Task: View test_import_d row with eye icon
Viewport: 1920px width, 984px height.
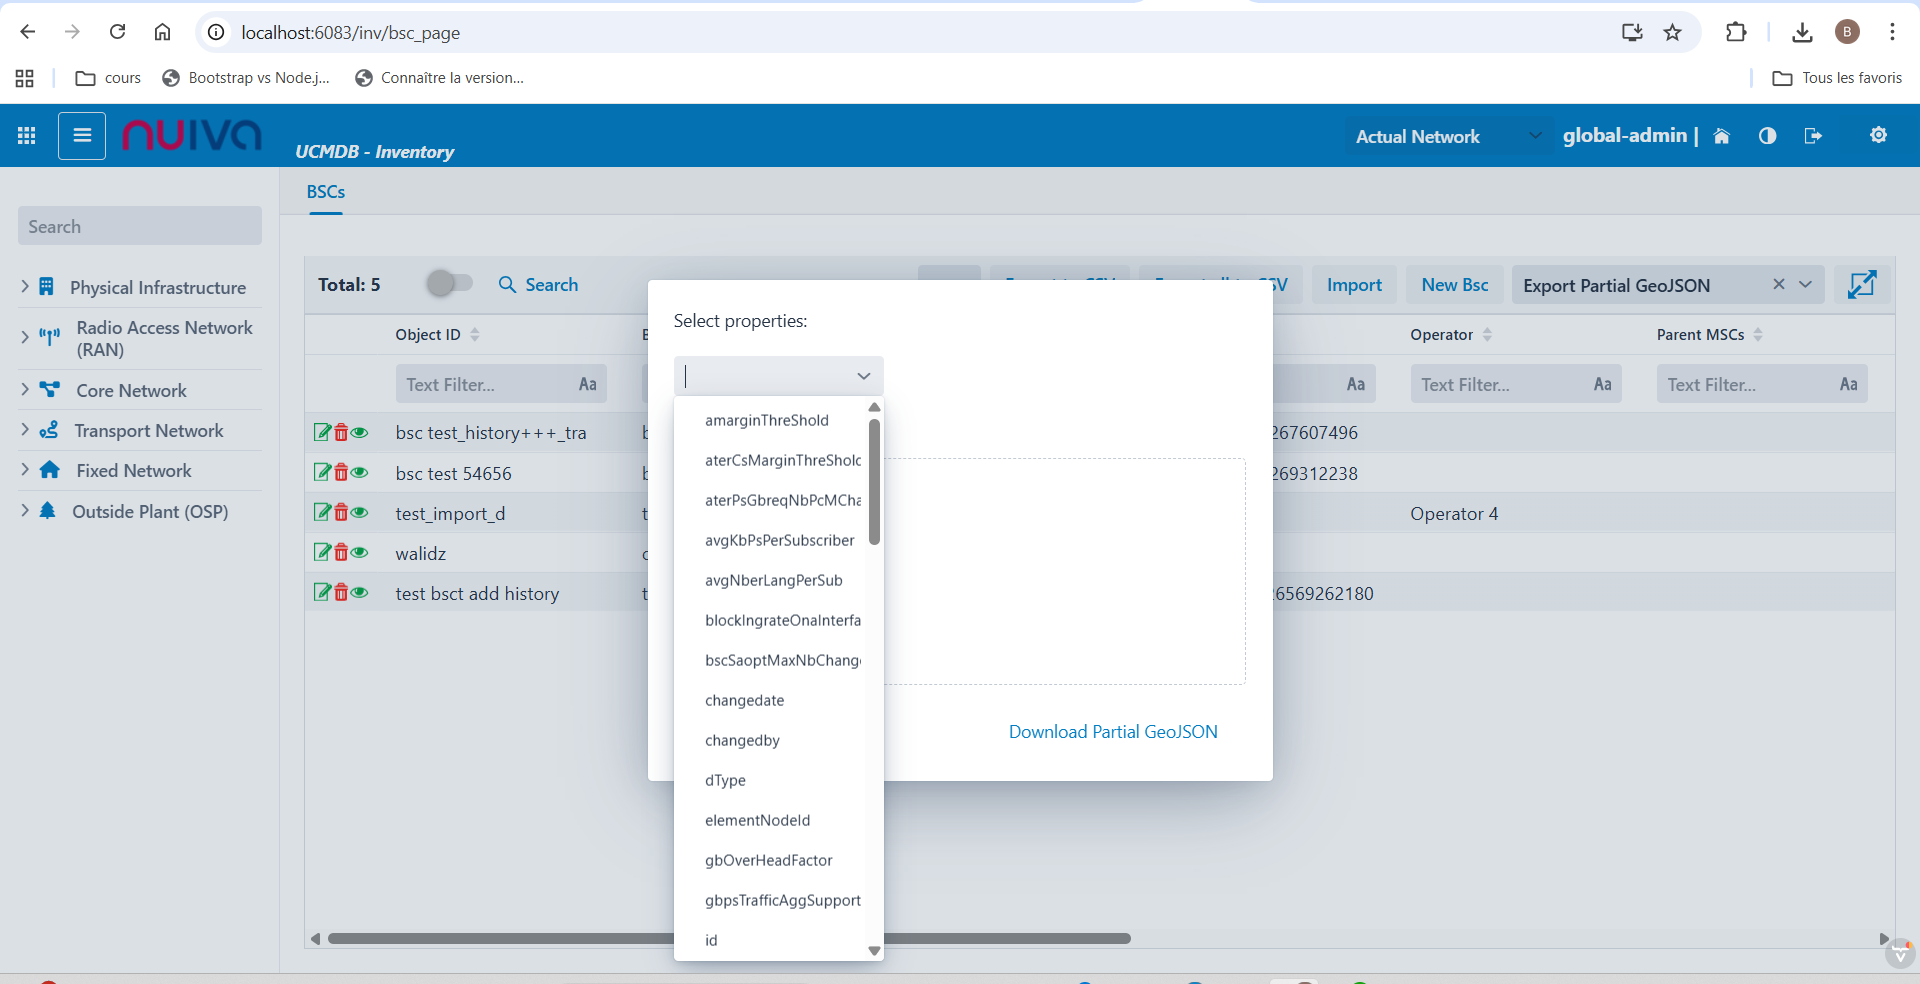Action: [x=360, y=513]
